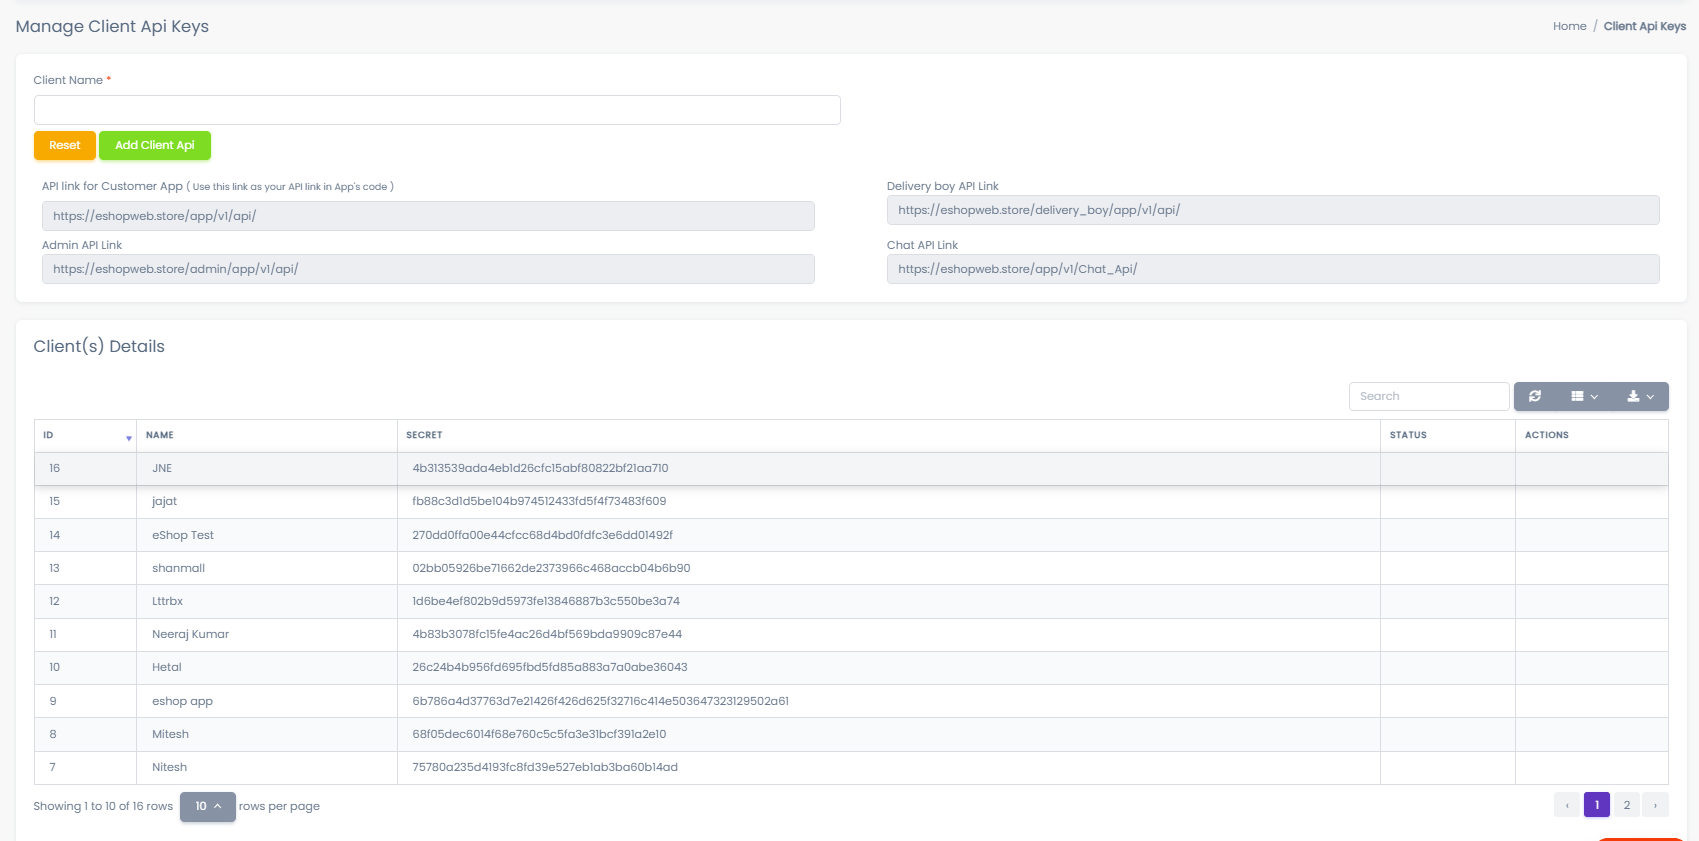1699x841 pixels.
Task: Select the jajat client name cell
Action: tap(267, 501)
